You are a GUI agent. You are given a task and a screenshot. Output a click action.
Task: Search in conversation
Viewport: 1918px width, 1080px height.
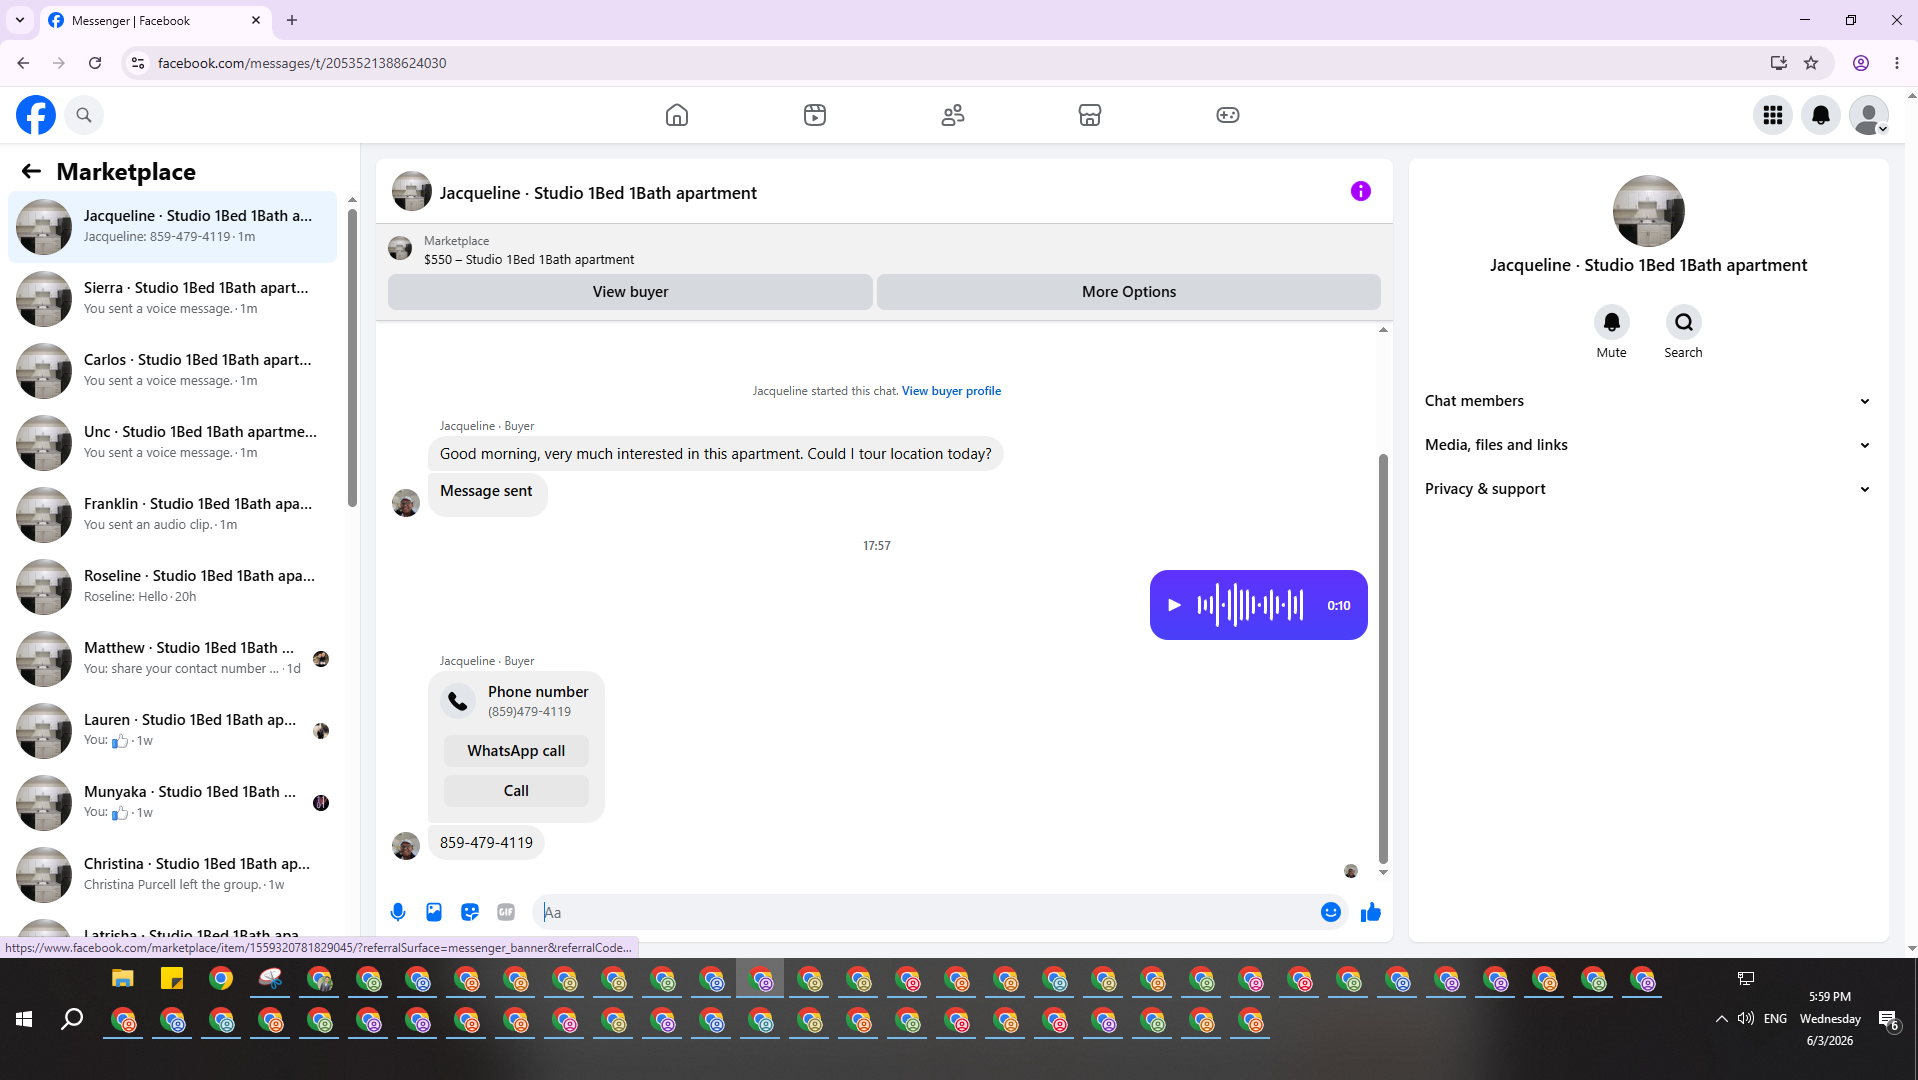[x=1684, y=322]
